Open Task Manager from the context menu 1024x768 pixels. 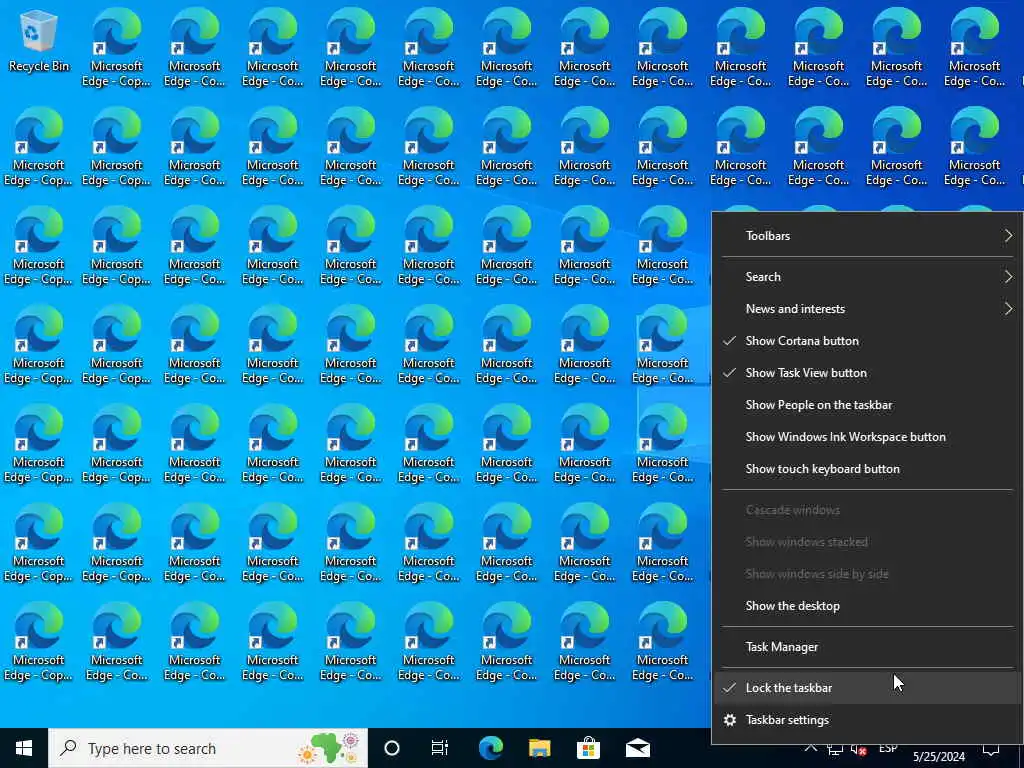[x=867, y=647]
